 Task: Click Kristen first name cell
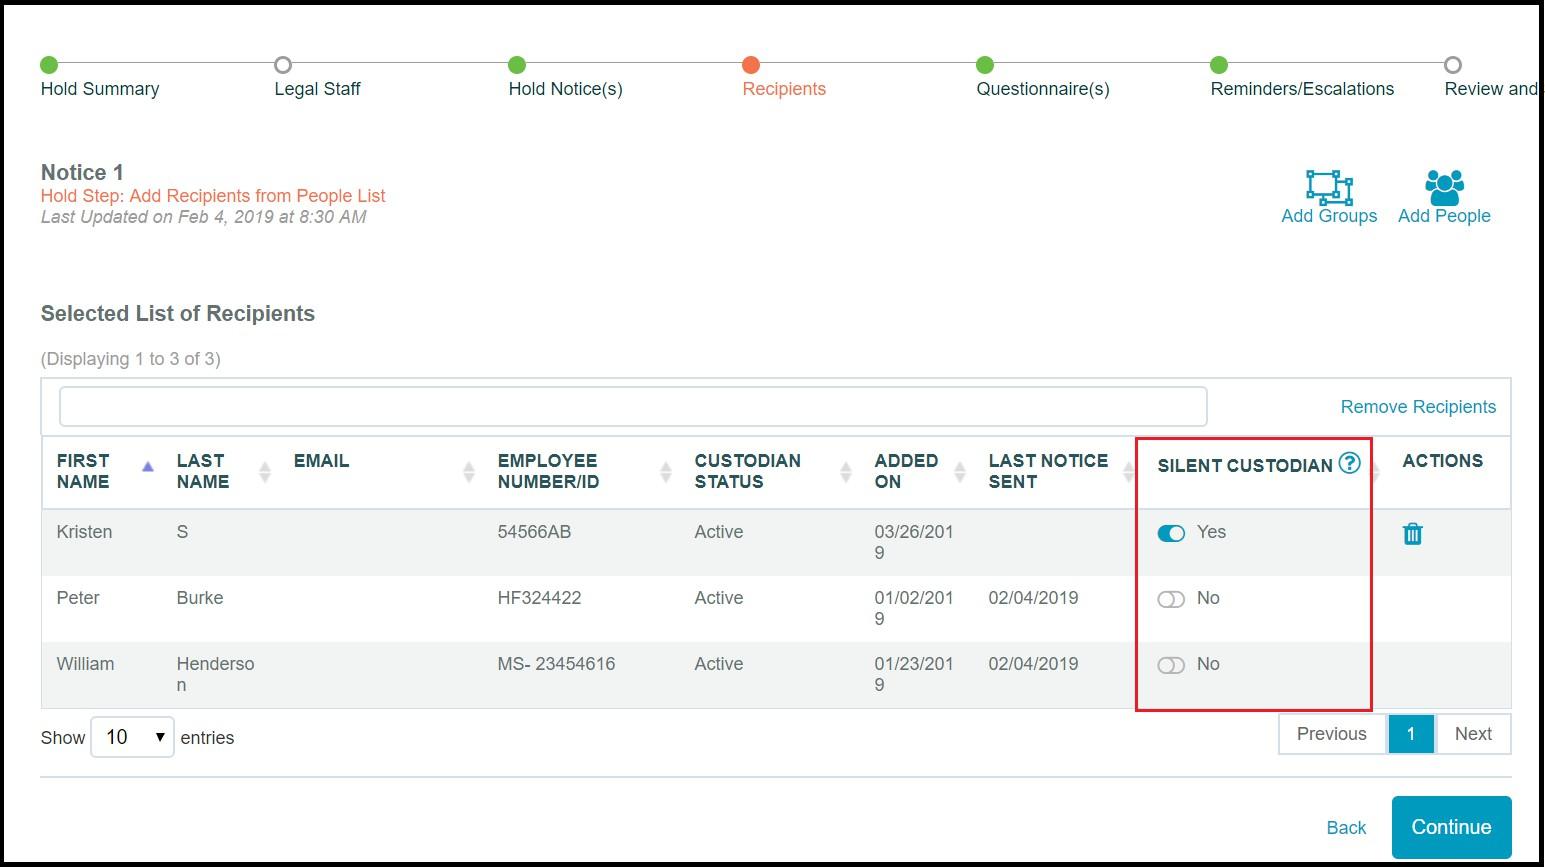pos(84,532)
